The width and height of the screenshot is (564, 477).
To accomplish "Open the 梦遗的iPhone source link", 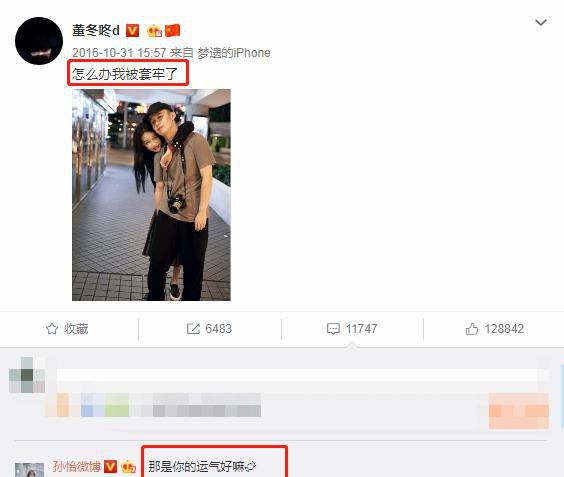I will click(234, 53).
